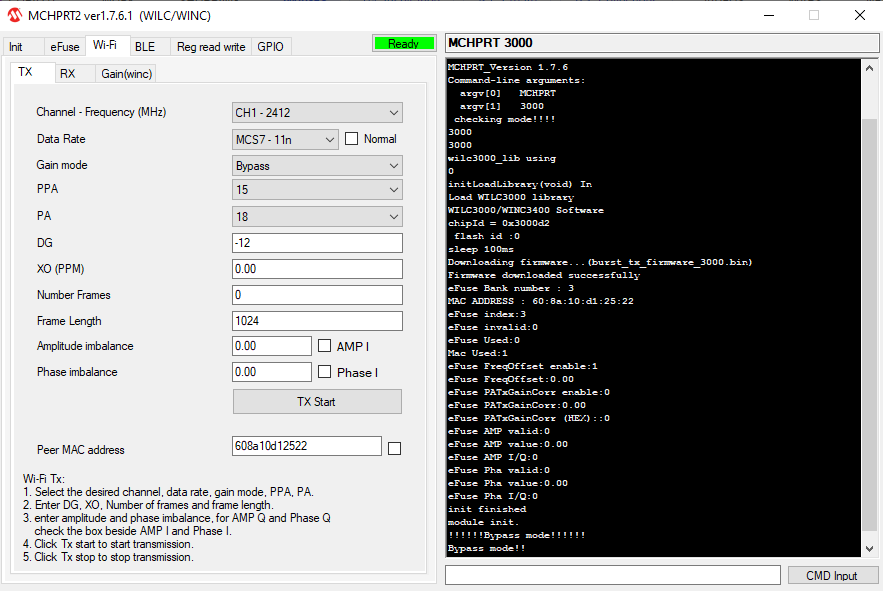Minimize the MCHPRT2 window
Image resolution: width=883 pixels, height=591 pixels.
click(769, 15)
